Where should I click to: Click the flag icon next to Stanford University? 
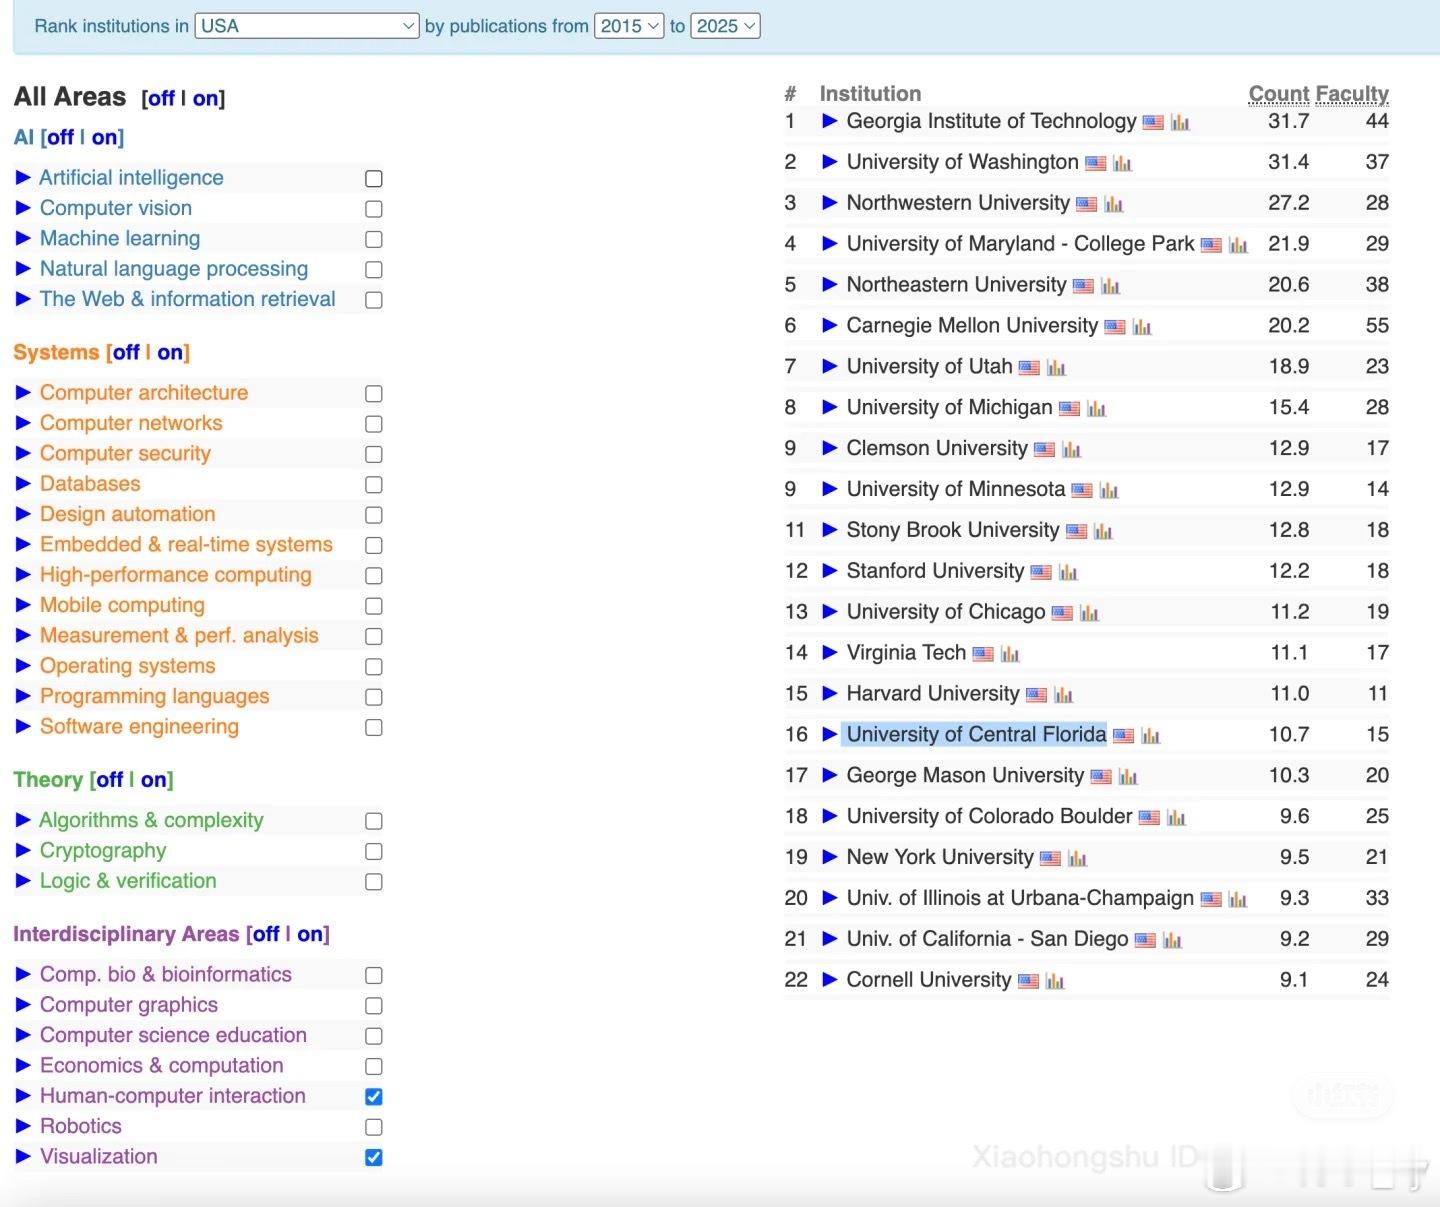(x=1041, y=574)
